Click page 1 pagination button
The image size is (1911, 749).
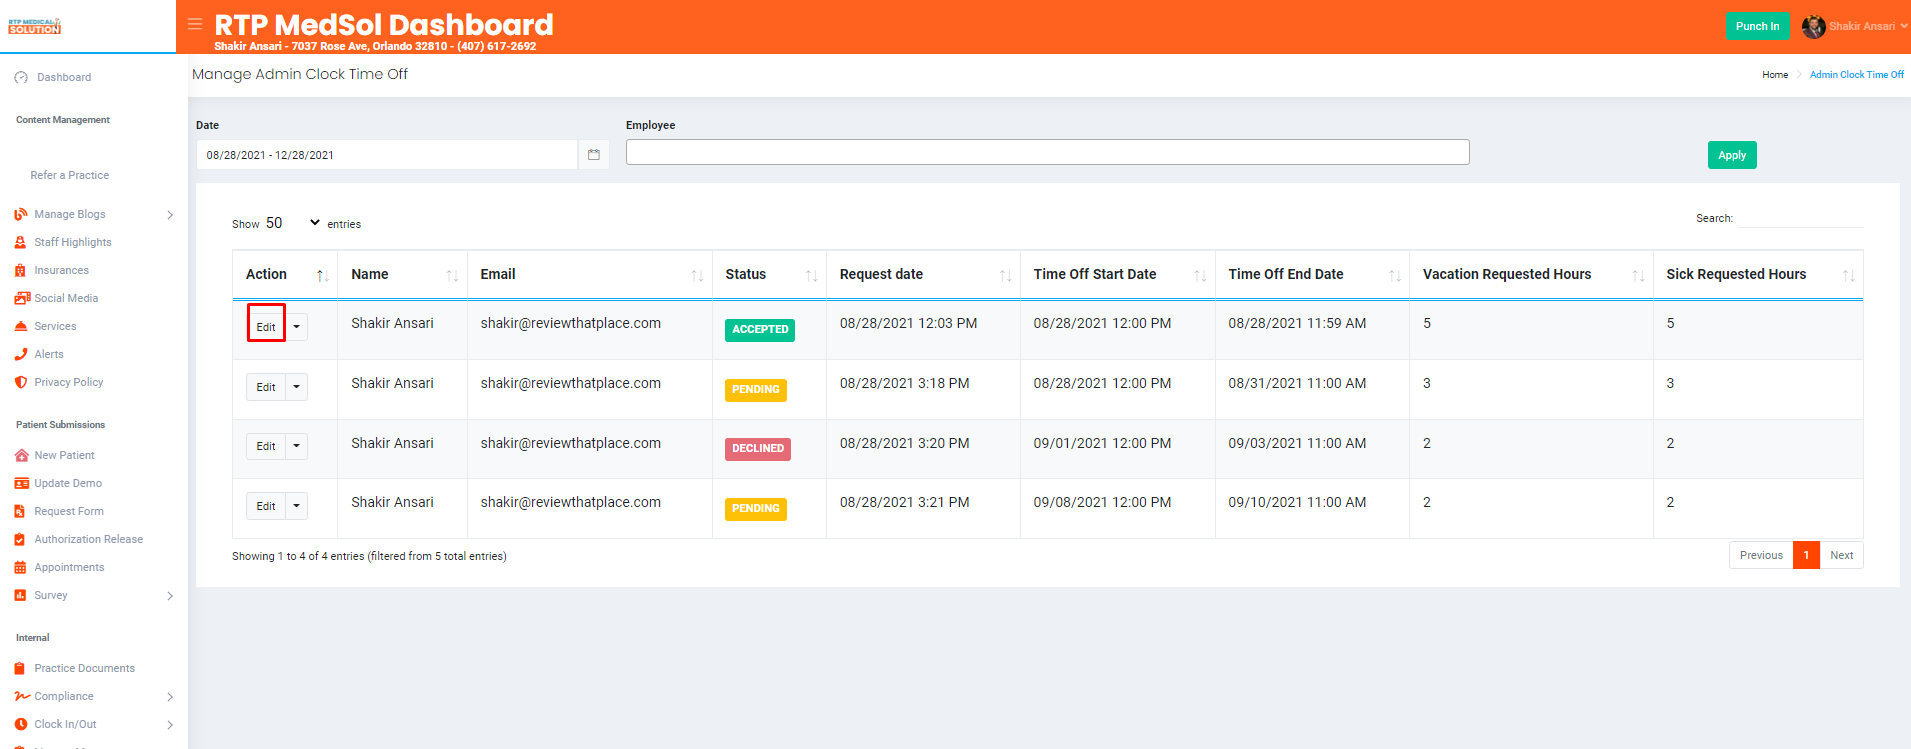tap(1806, 555)
